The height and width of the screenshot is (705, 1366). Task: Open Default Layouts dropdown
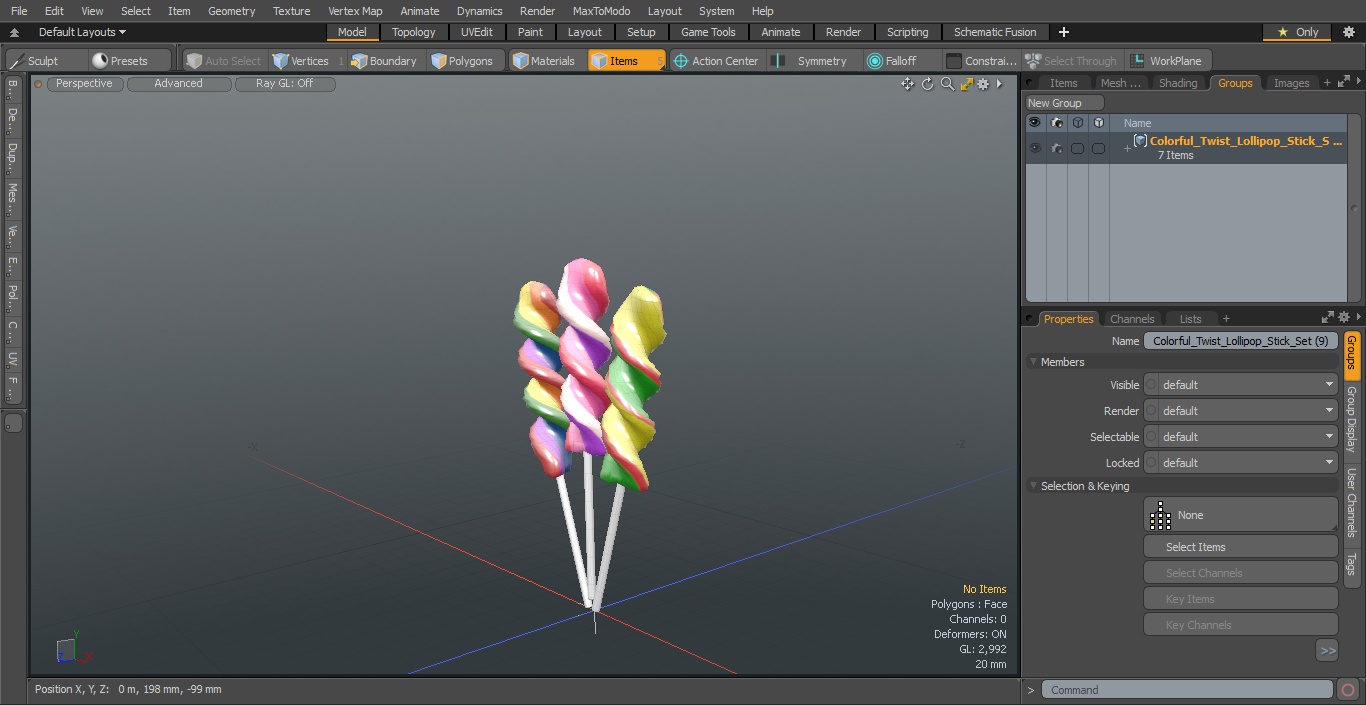[x=82, y=32]
